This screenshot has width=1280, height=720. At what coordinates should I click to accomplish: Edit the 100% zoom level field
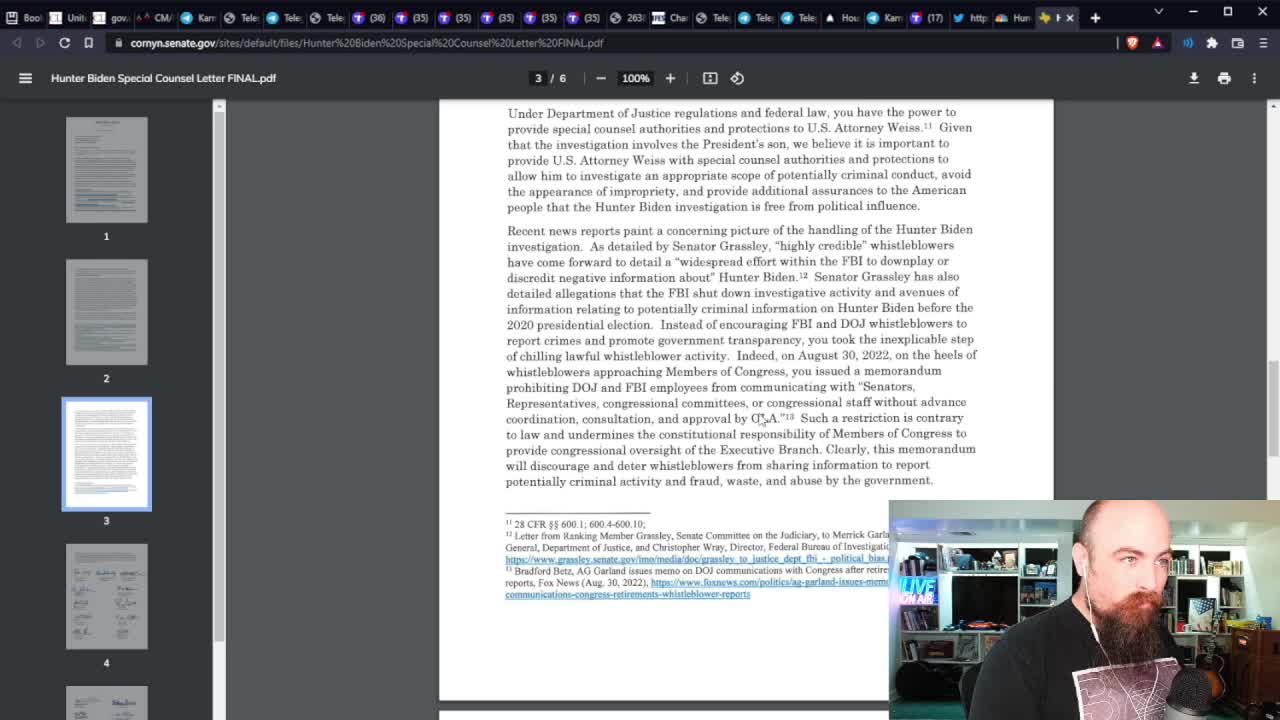[635, 78]
